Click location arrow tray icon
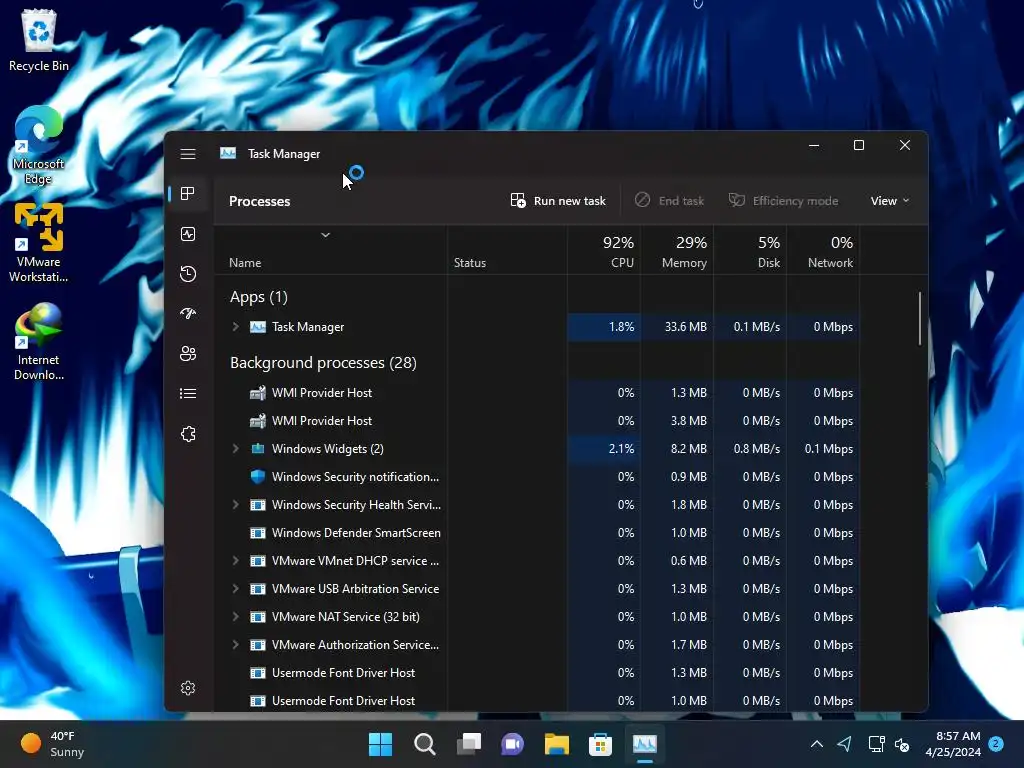Screen dimensions: 1024x768 point(844,744)
